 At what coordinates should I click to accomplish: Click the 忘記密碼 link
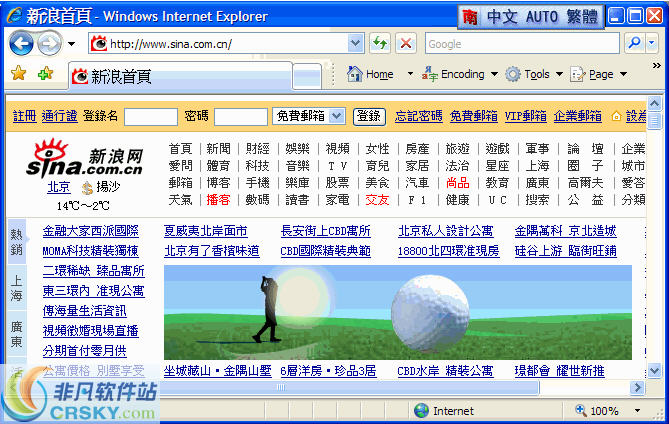pos(419,116)
